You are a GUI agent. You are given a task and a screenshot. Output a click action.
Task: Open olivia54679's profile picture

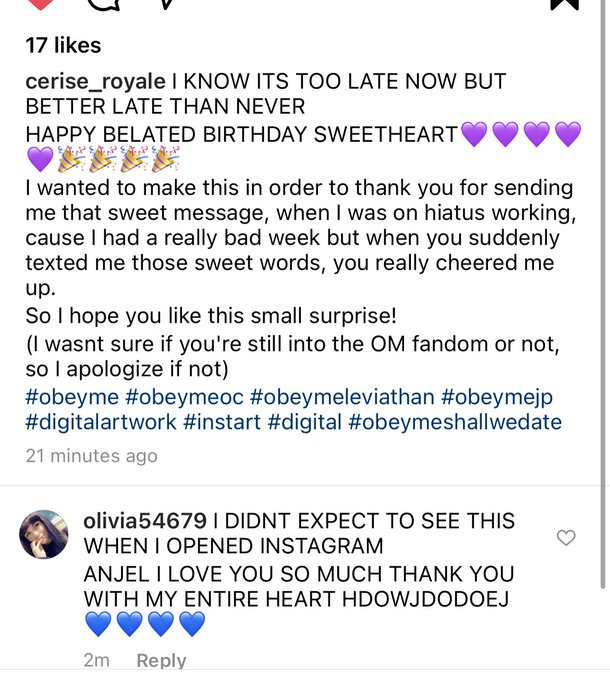(x=44, y=534)
